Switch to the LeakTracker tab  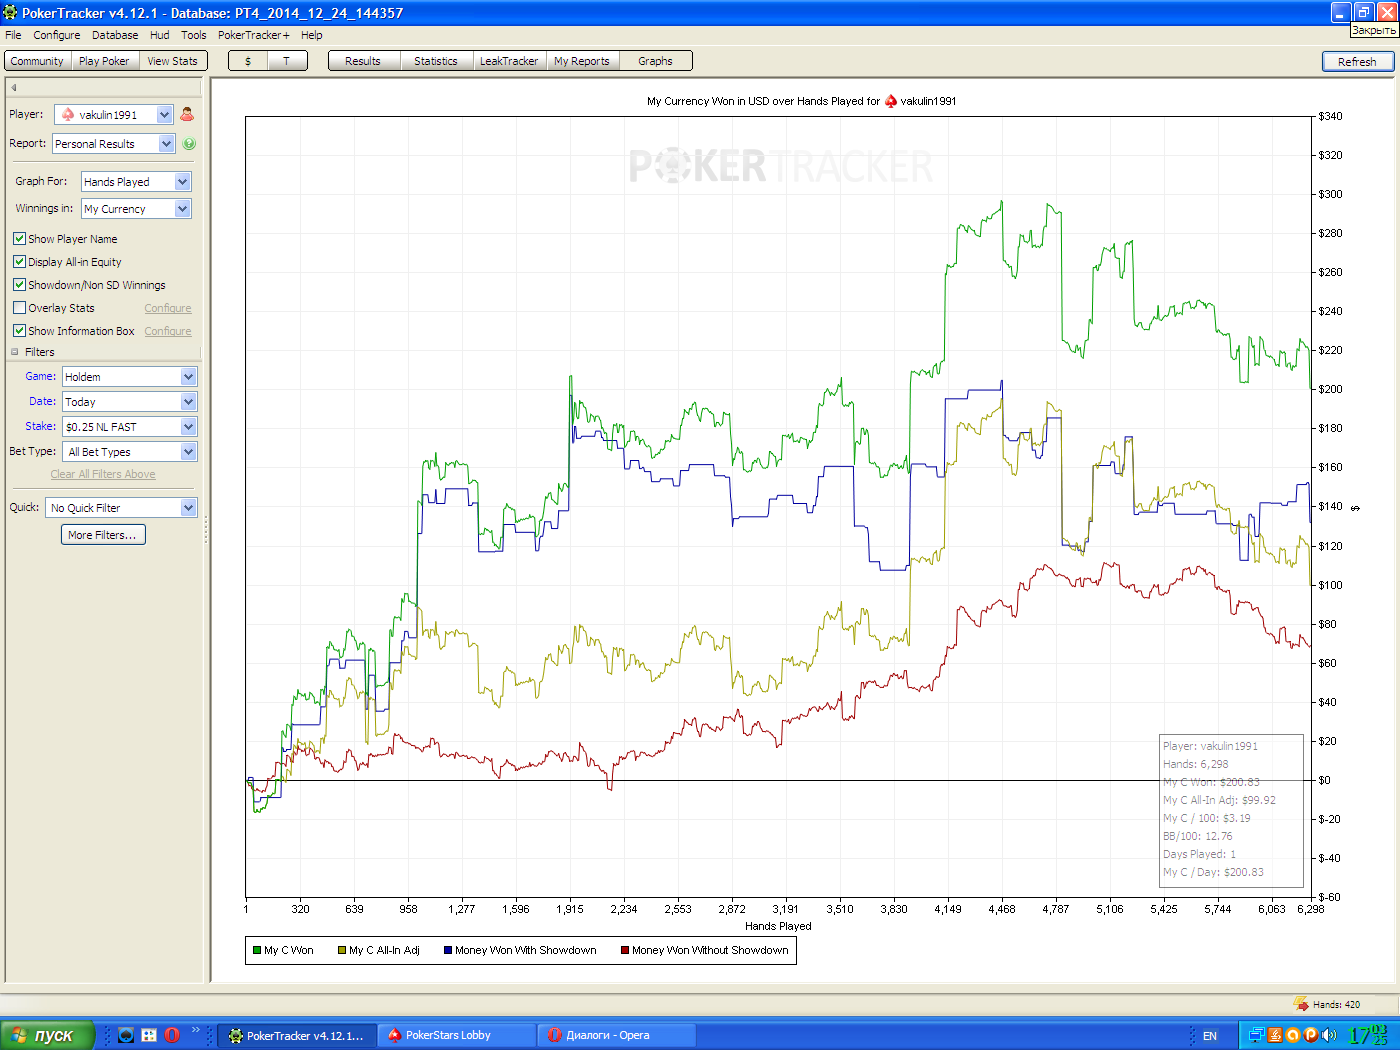coord(508,61)
